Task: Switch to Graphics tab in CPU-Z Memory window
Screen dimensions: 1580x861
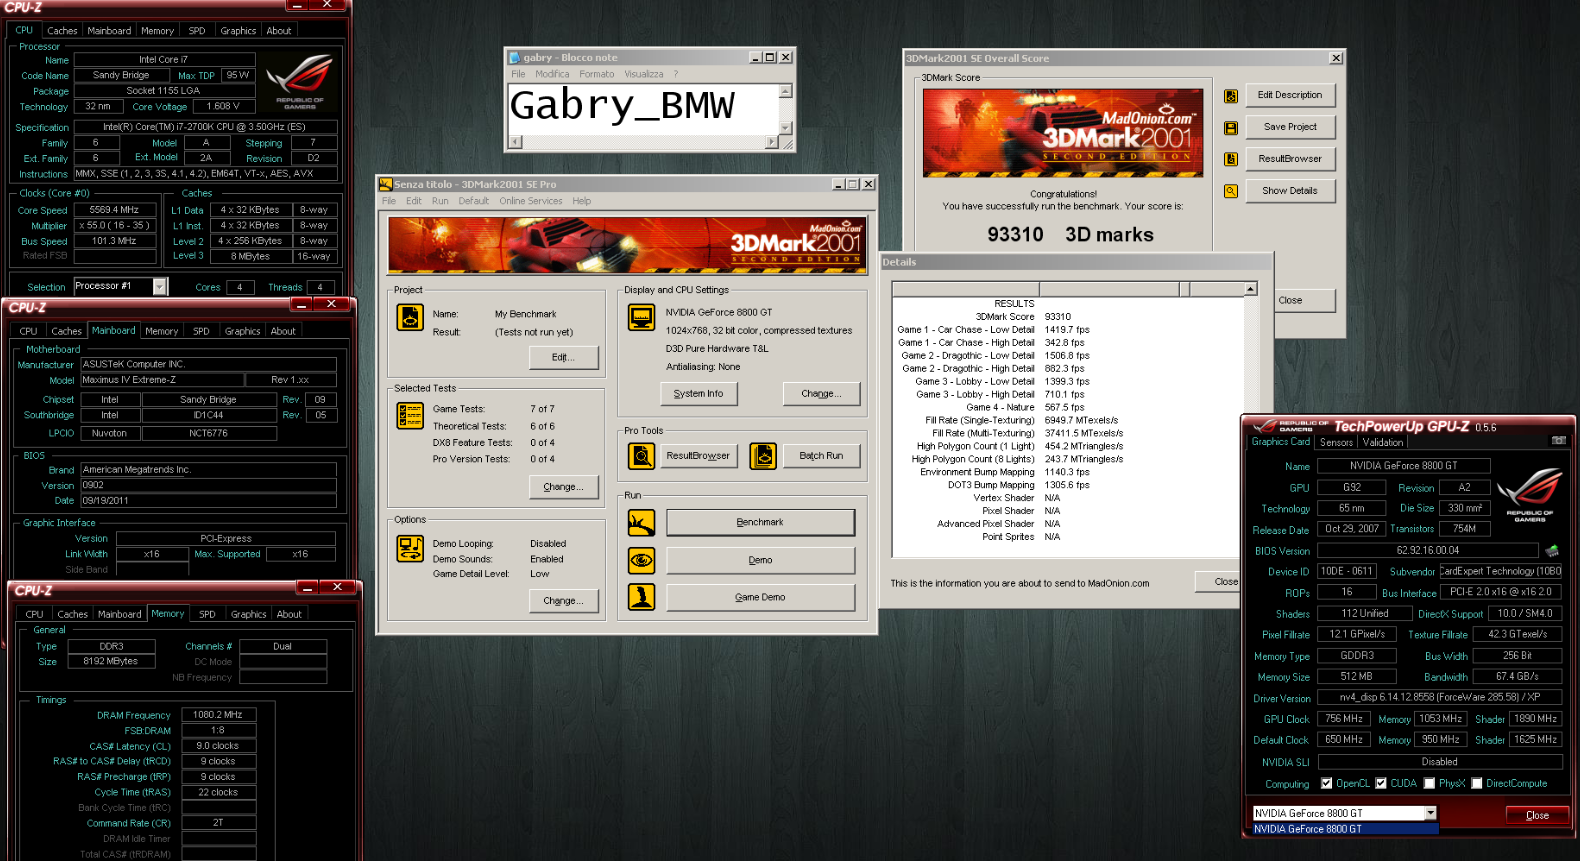Action: (x=248, y=614)
